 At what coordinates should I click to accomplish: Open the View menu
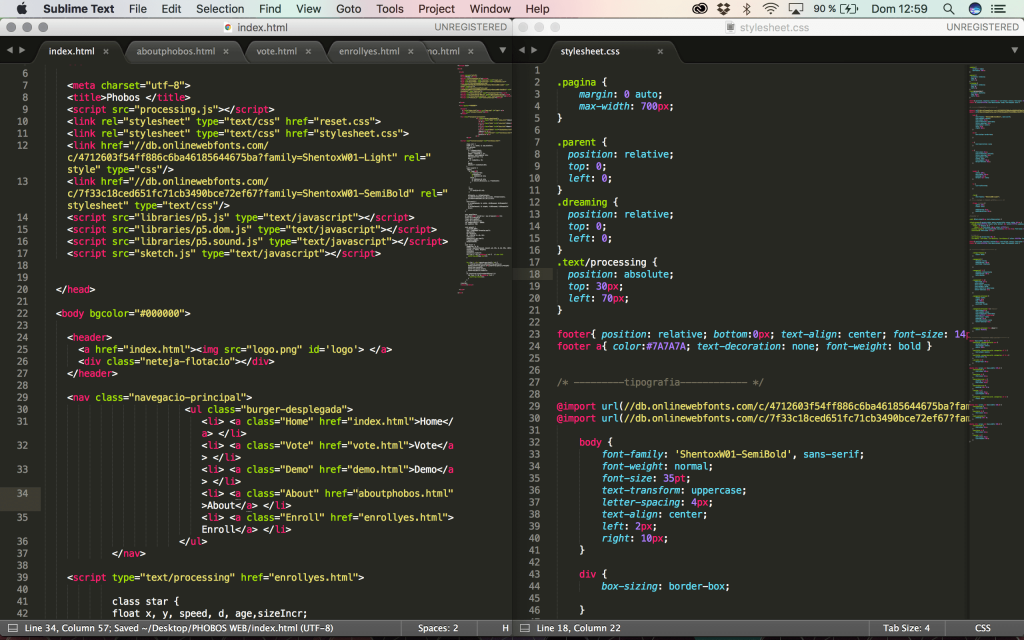(x=308, y=8)
